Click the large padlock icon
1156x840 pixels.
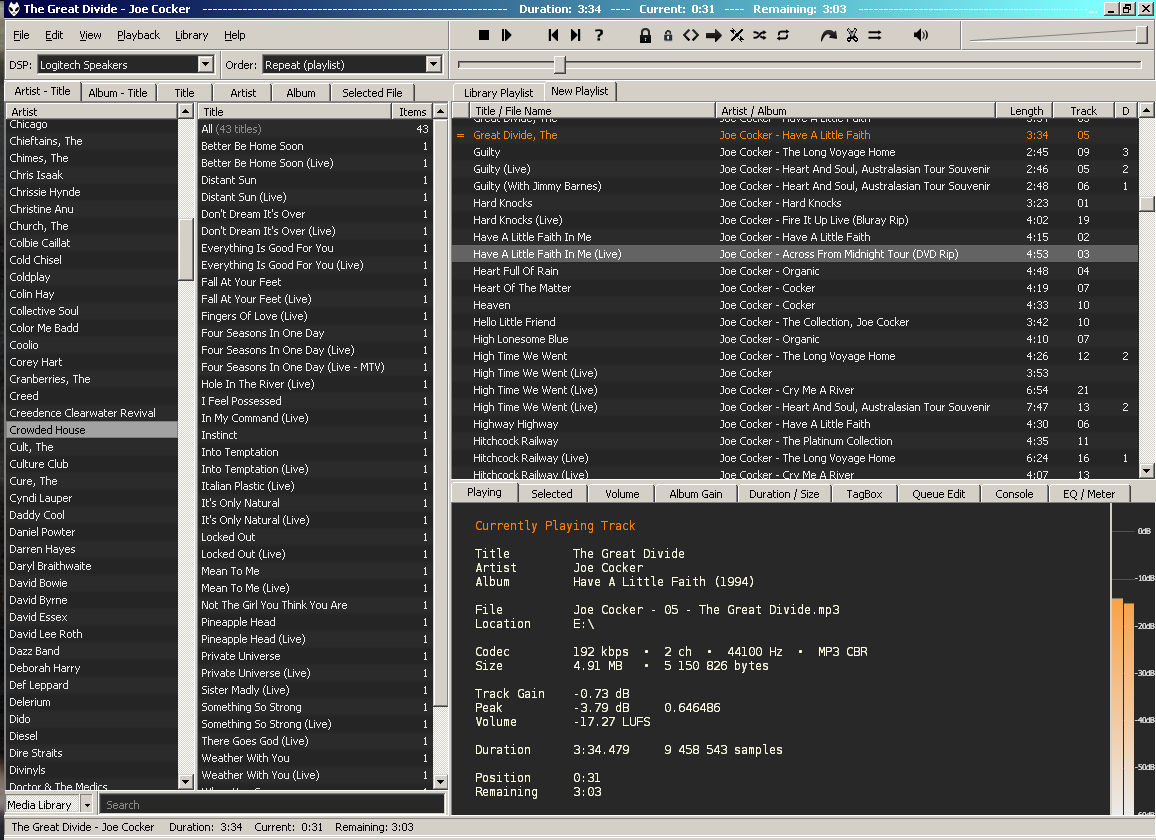tap(645, 36)
